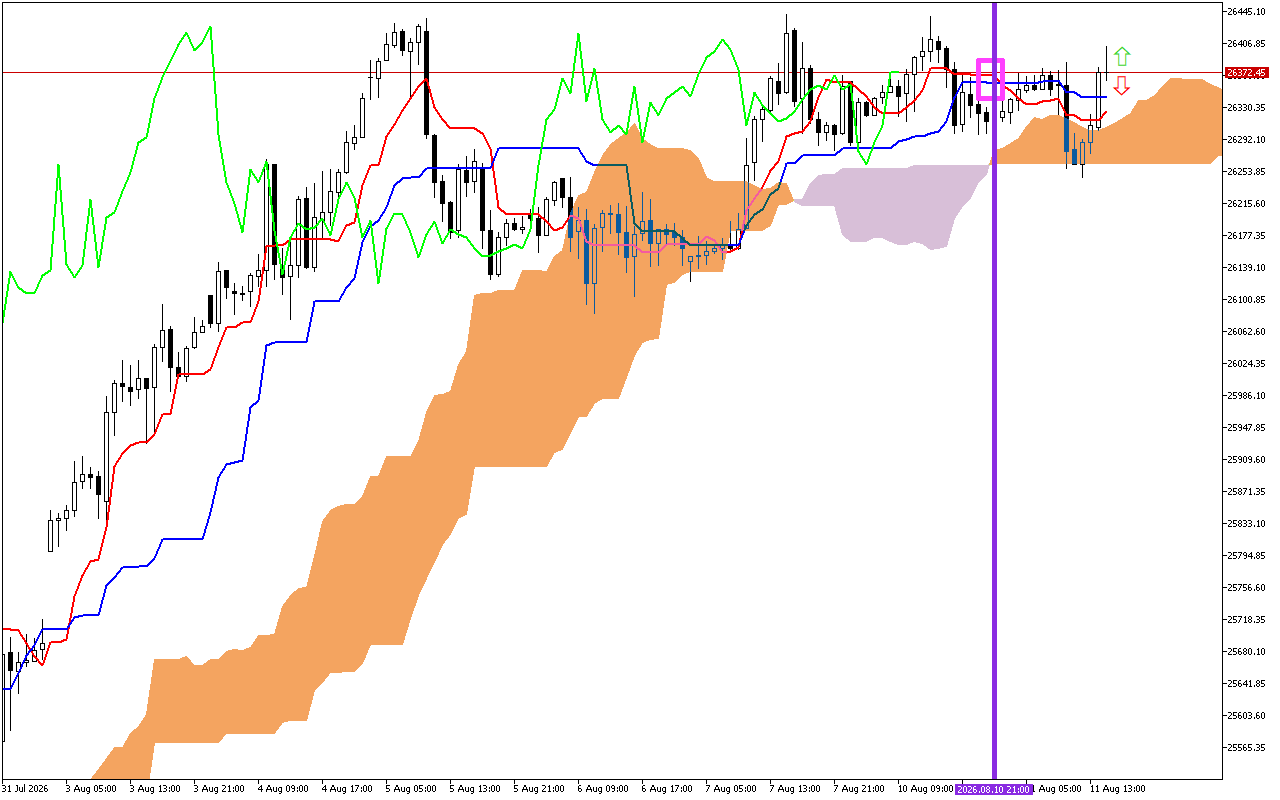Click the 4 Aug 17:00 time label
This screenshot has width=1280, height=800.
[x=347, y=789]
